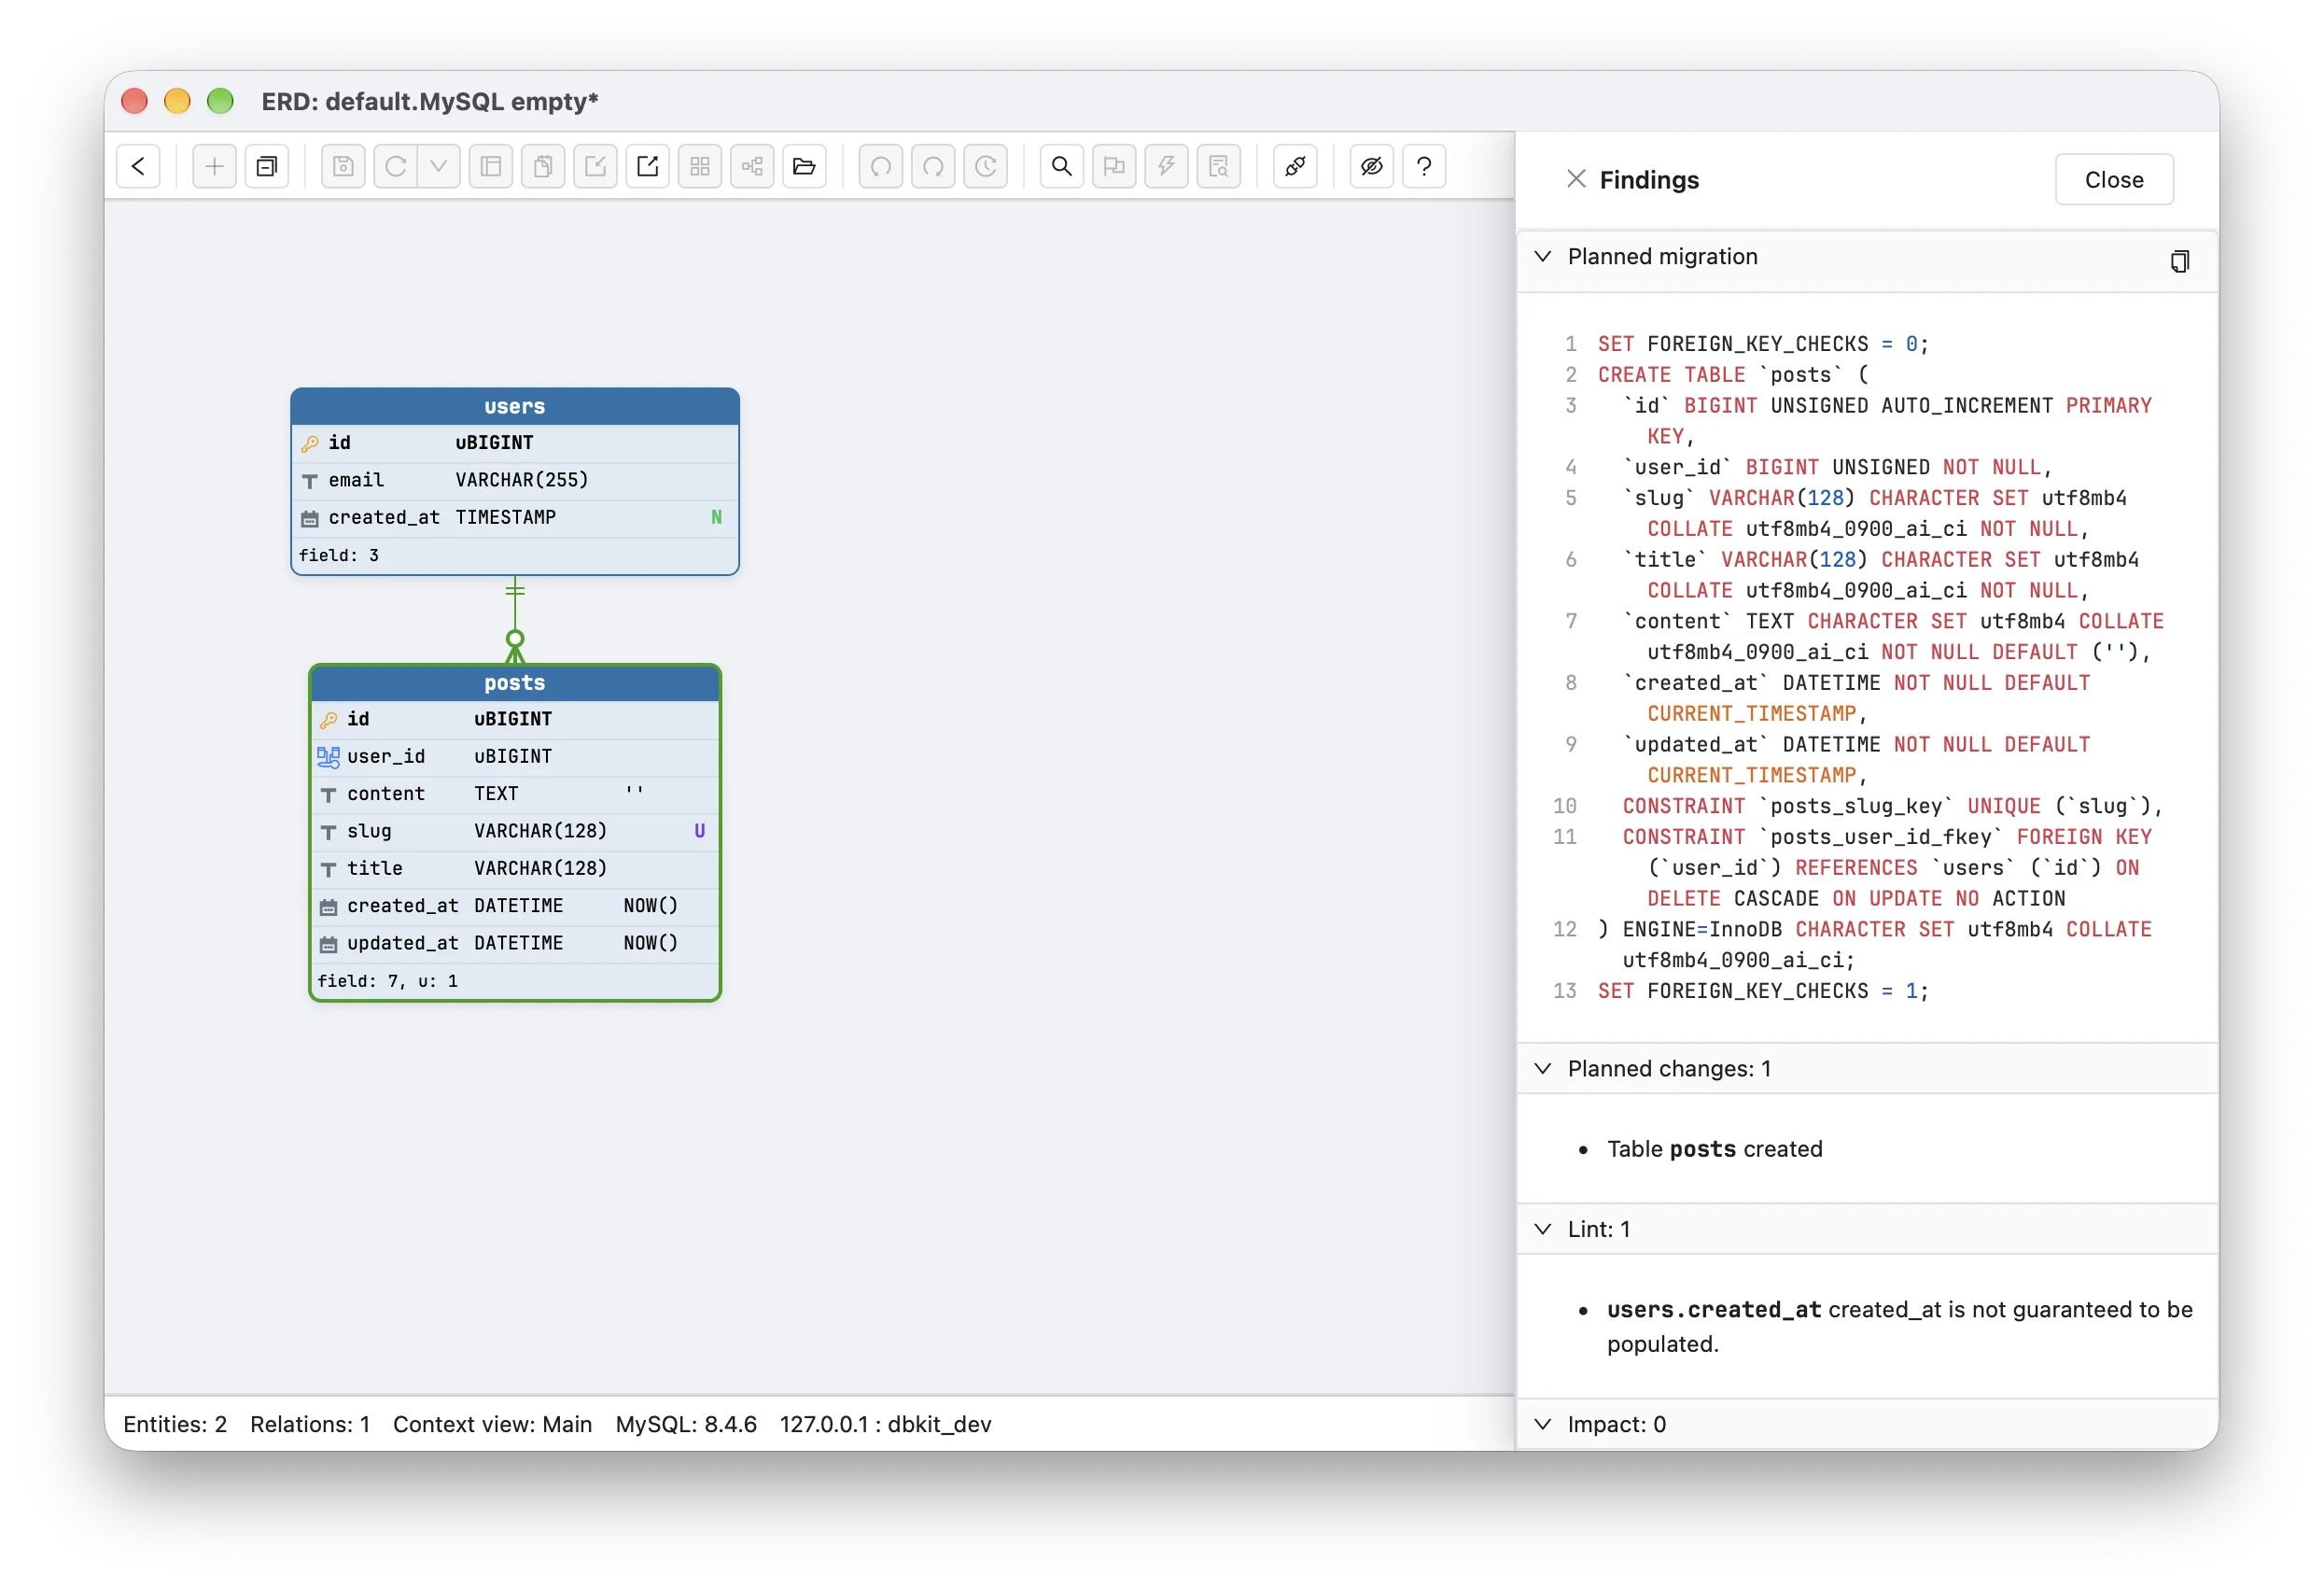Click the open folder toolbar icon
The width and height of the screenshot is (2324, 1589).
pos(804,166)
